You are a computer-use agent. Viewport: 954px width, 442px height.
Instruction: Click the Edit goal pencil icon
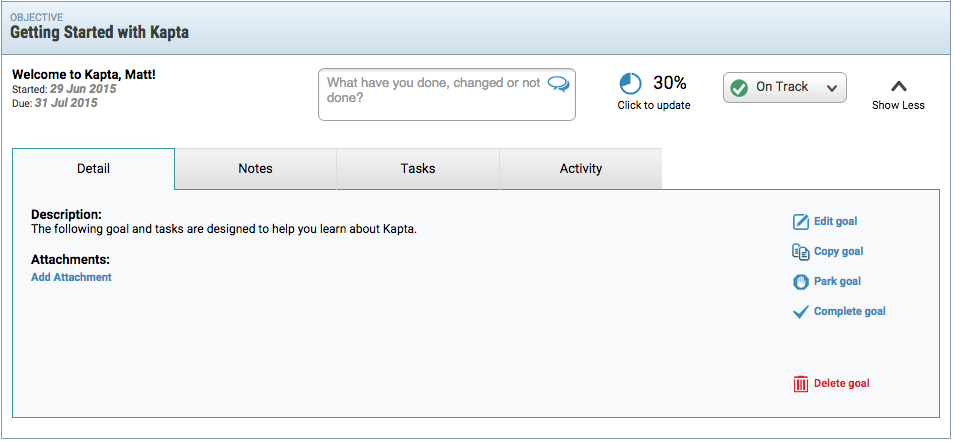coord(801,222)
